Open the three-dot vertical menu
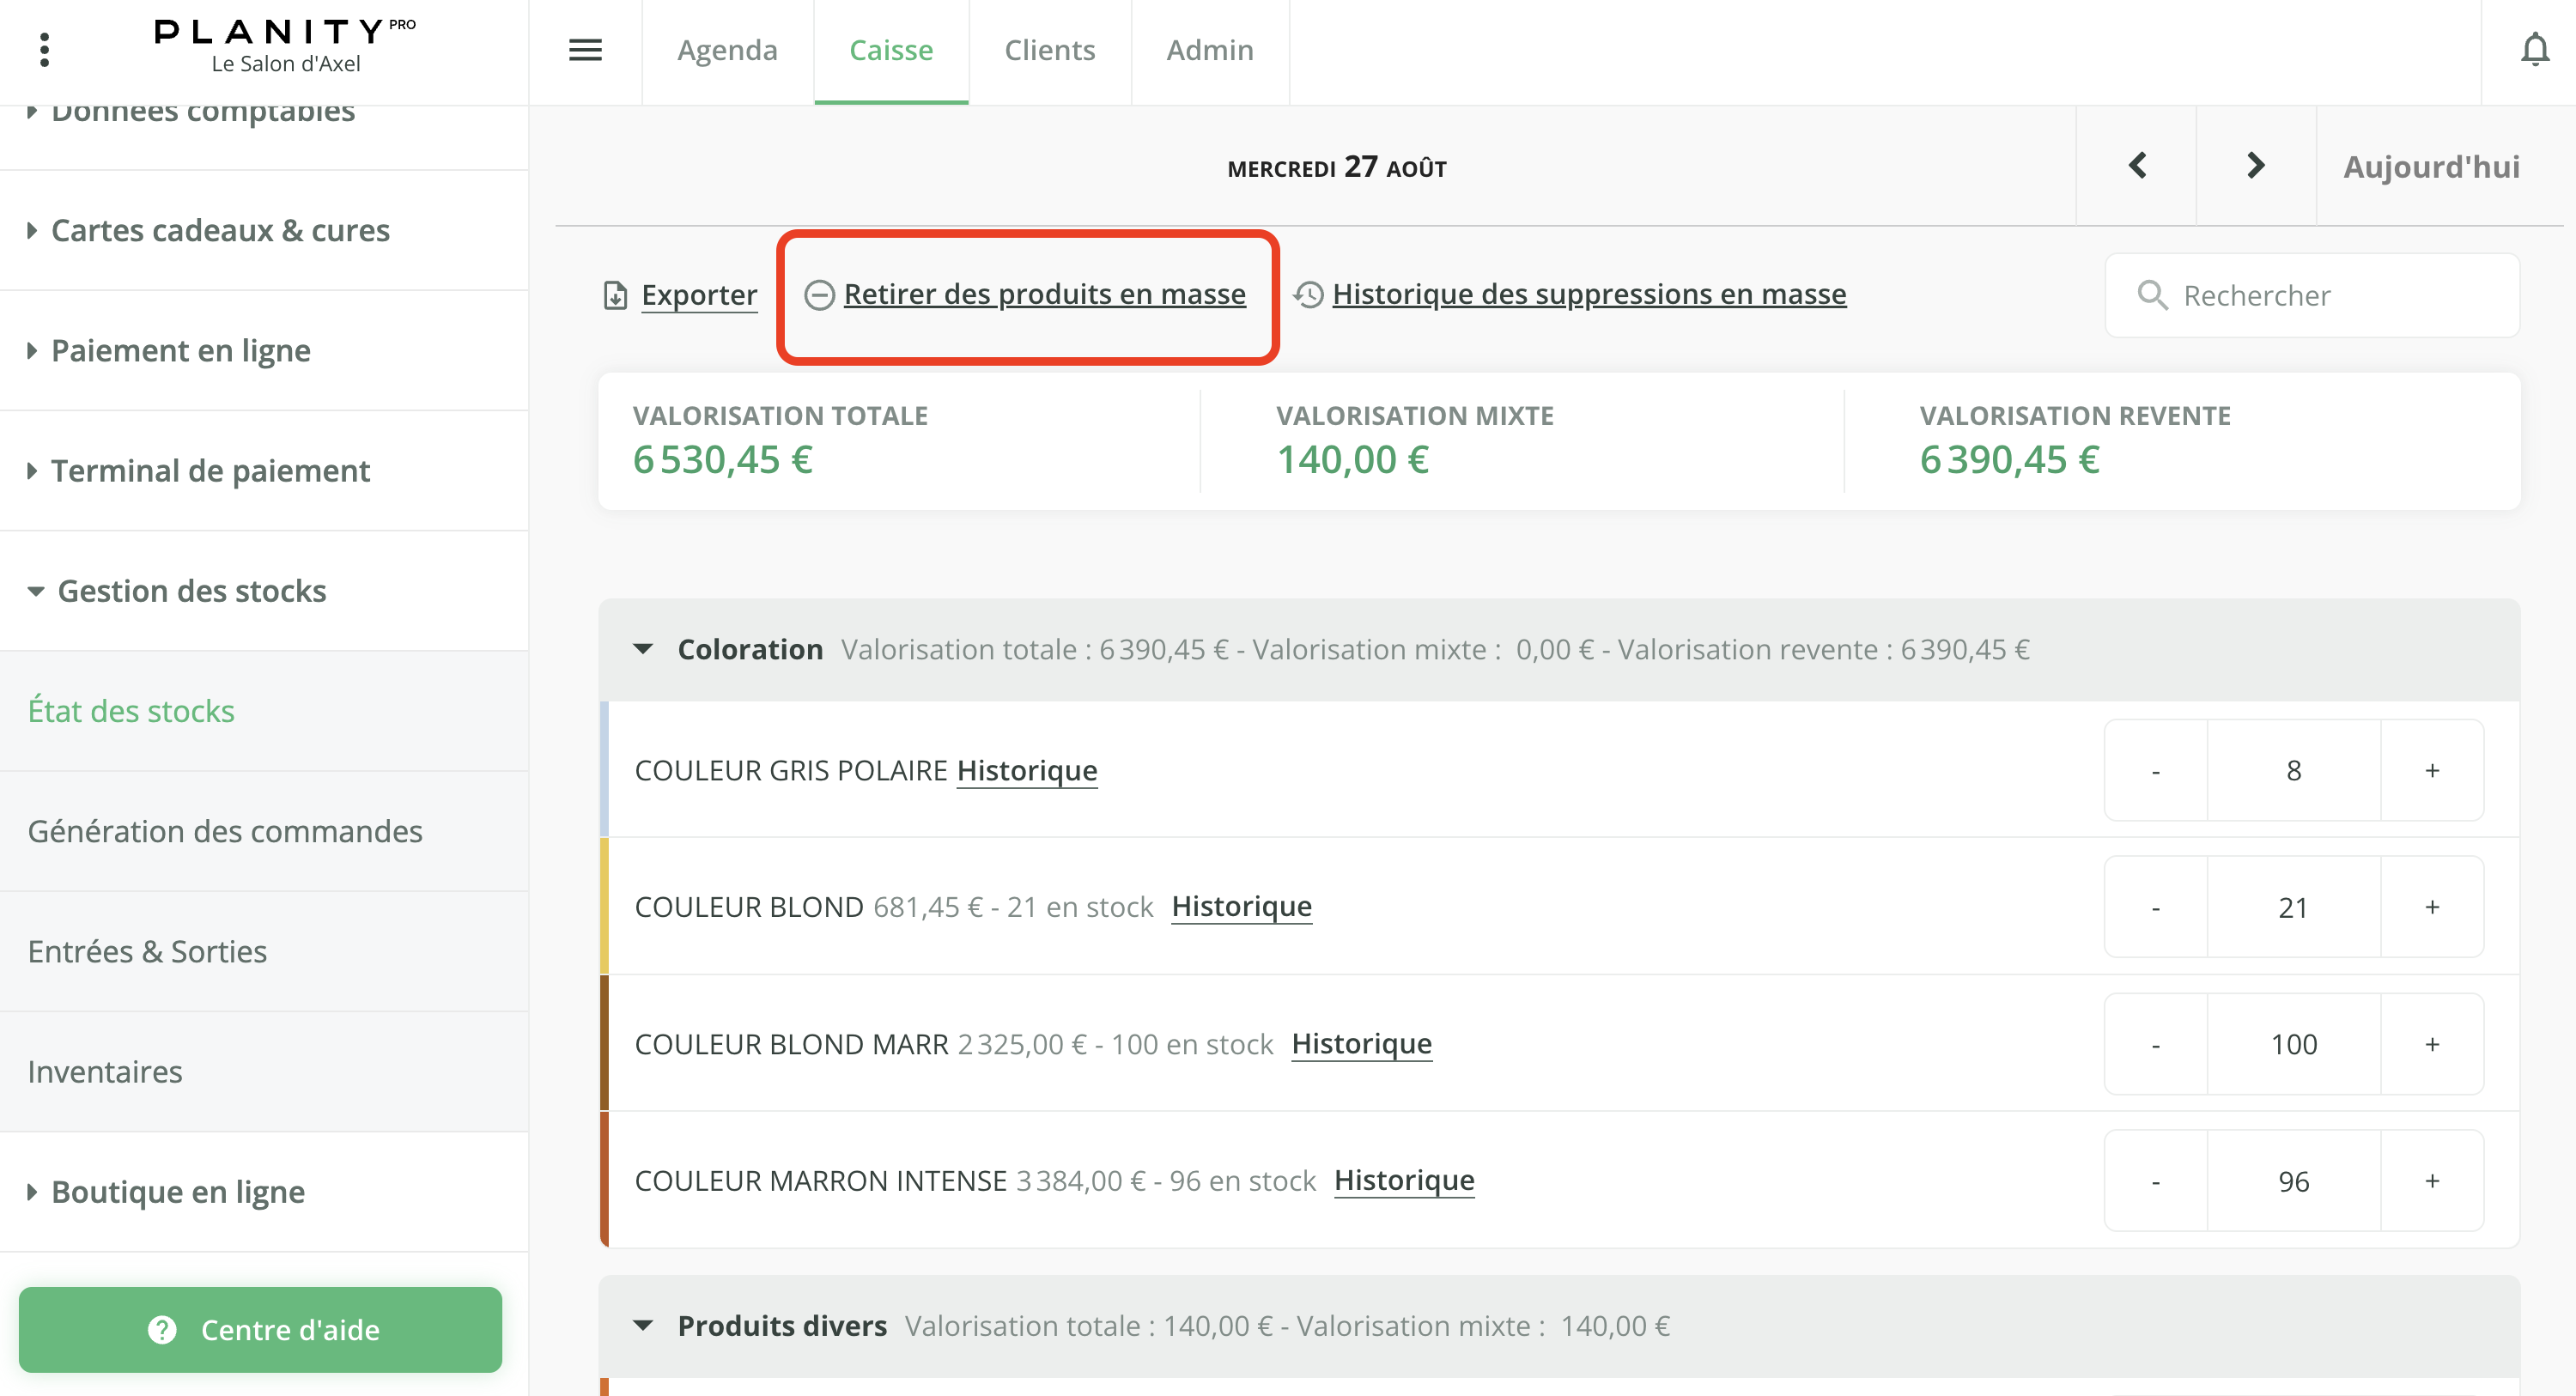The image size is (2576, 1396). click(44, 50)
